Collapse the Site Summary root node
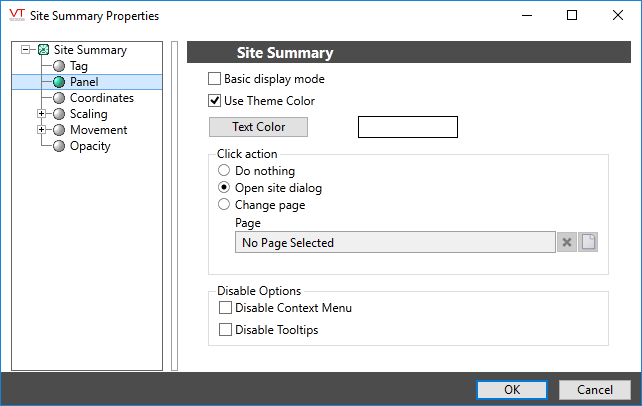Screen dimensions: 642x406 [x=25, y=50]
